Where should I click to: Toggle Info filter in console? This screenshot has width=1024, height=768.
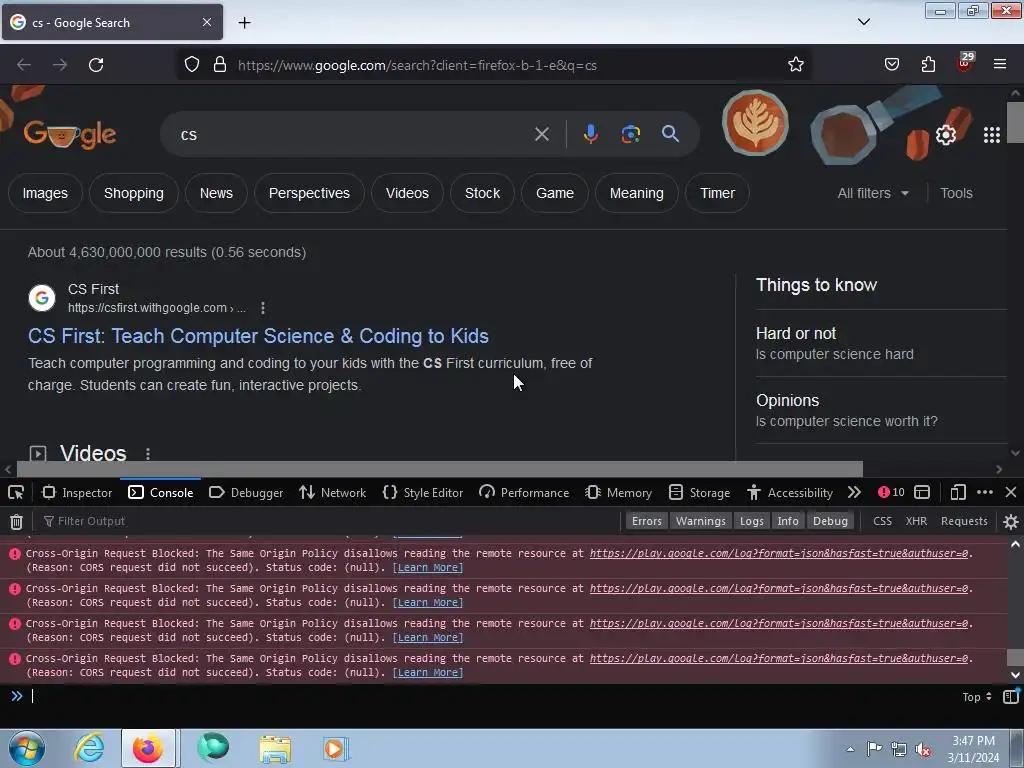tap(788, 521)
